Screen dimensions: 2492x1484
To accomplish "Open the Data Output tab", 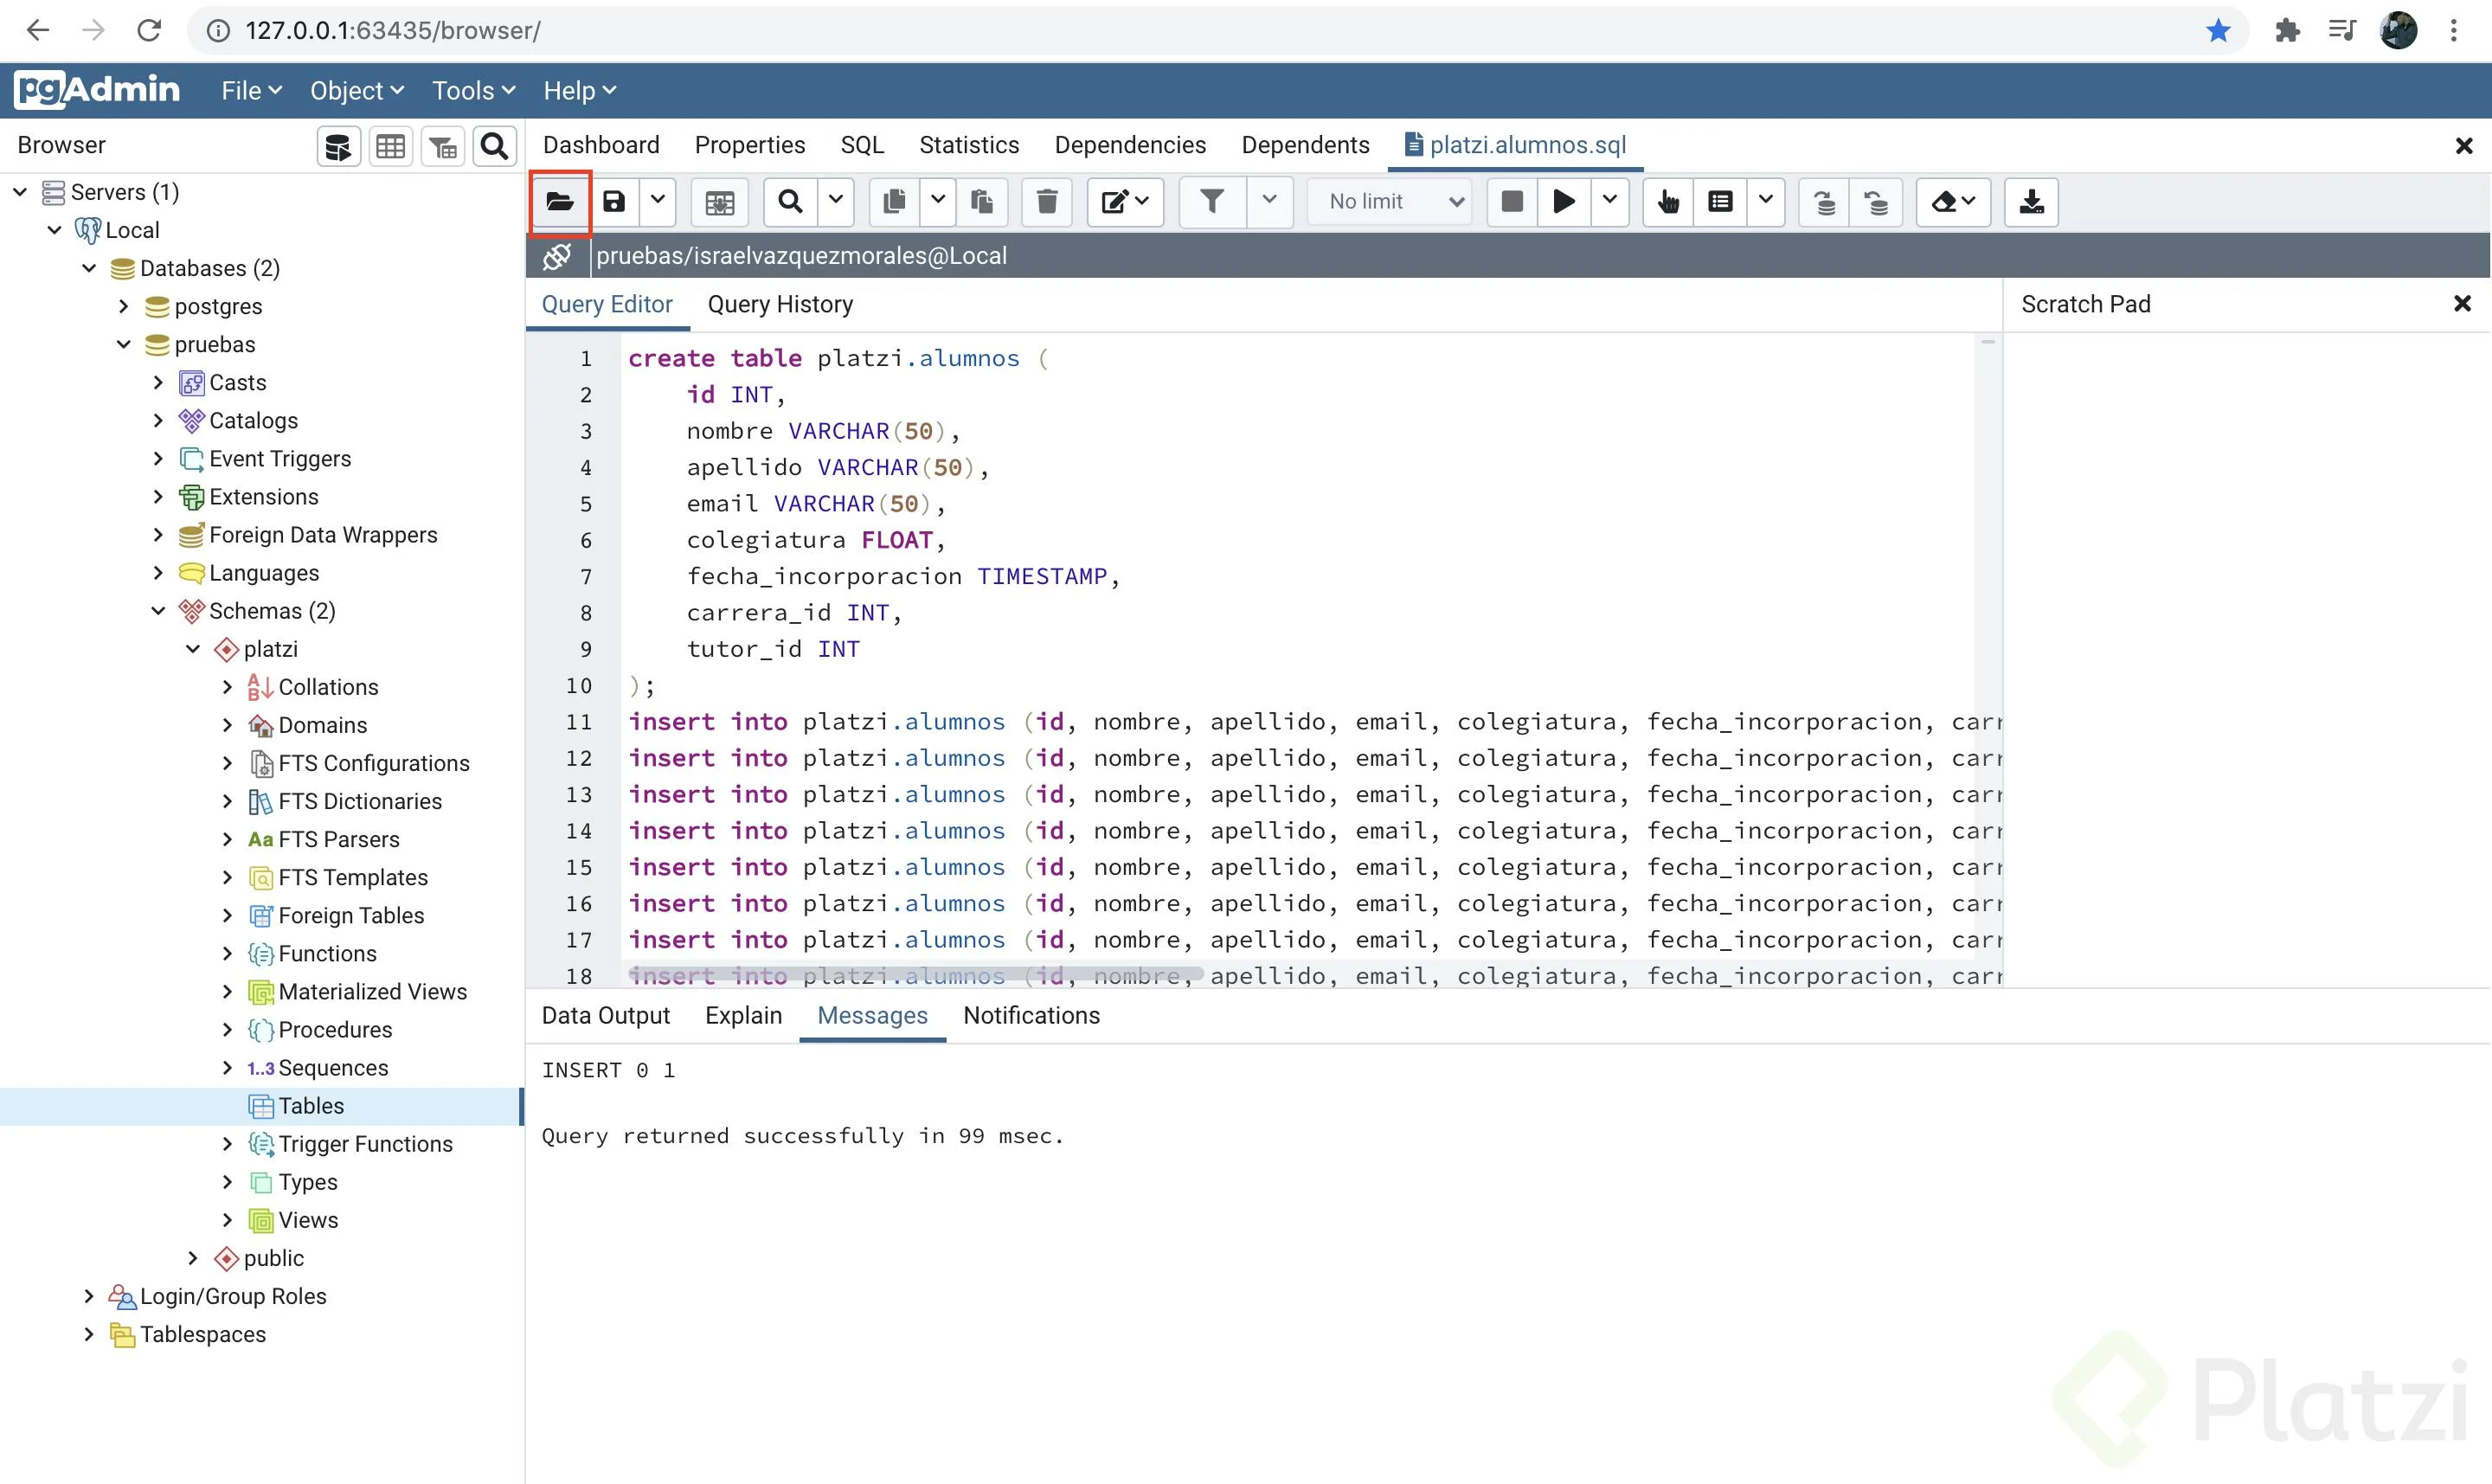I will (605, 1015).
